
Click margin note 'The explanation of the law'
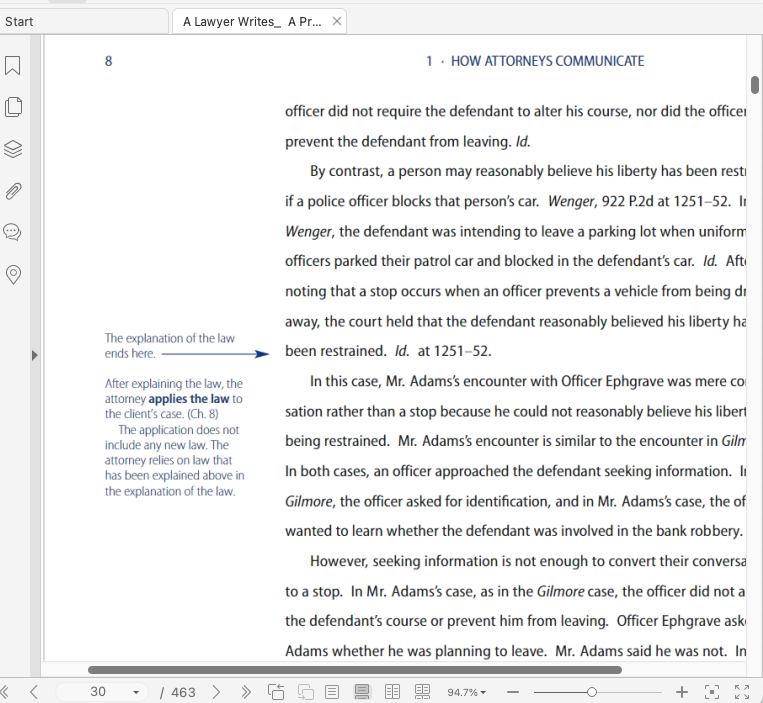point(170,338)
